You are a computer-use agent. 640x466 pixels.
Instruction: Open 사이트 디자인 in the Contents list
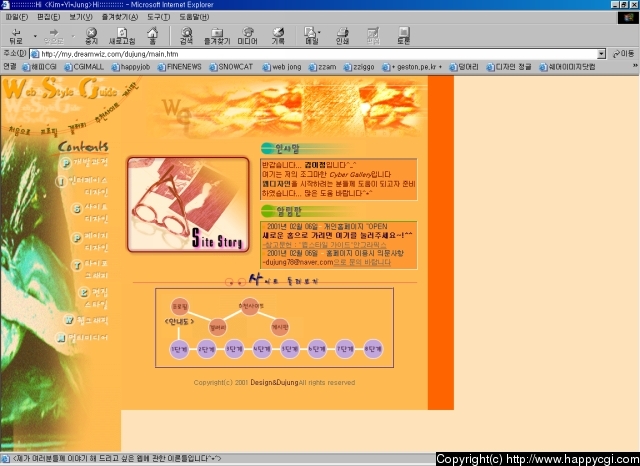click(x=90, y=213)
